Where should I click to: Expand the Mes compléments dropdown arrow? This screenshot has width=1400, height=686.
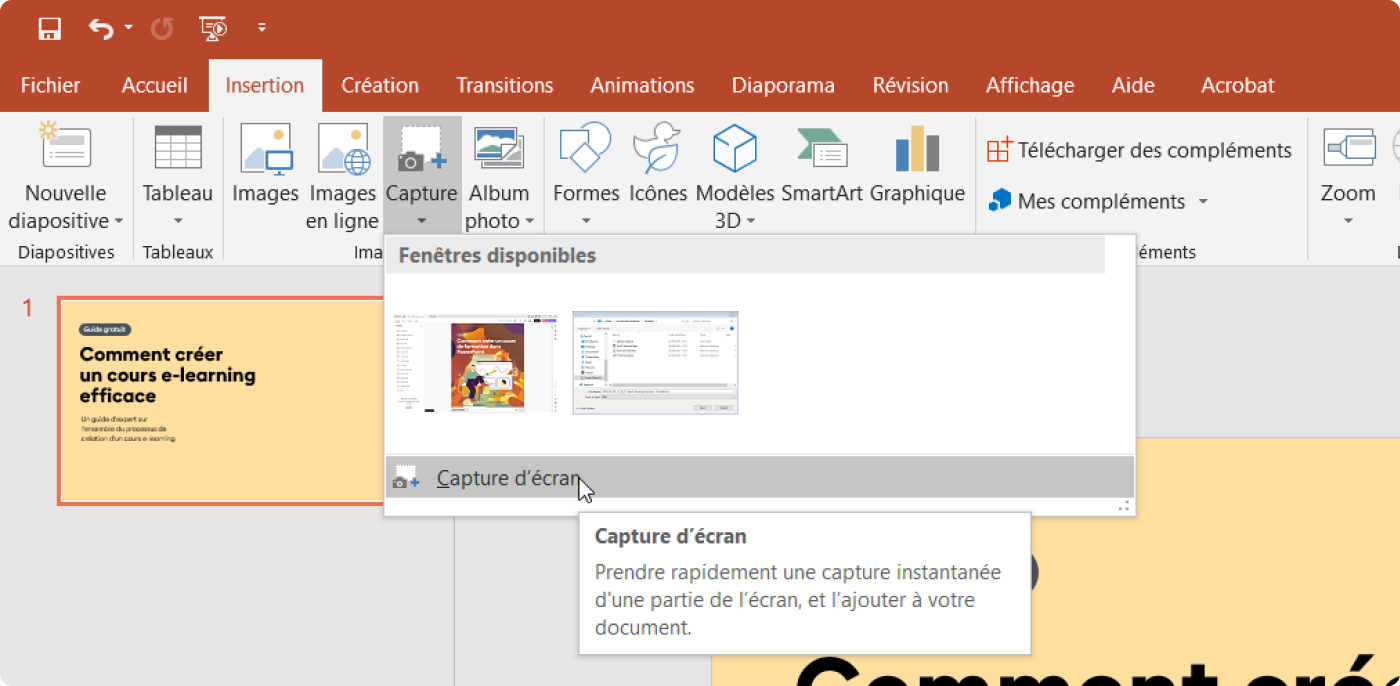[1203, 201]
